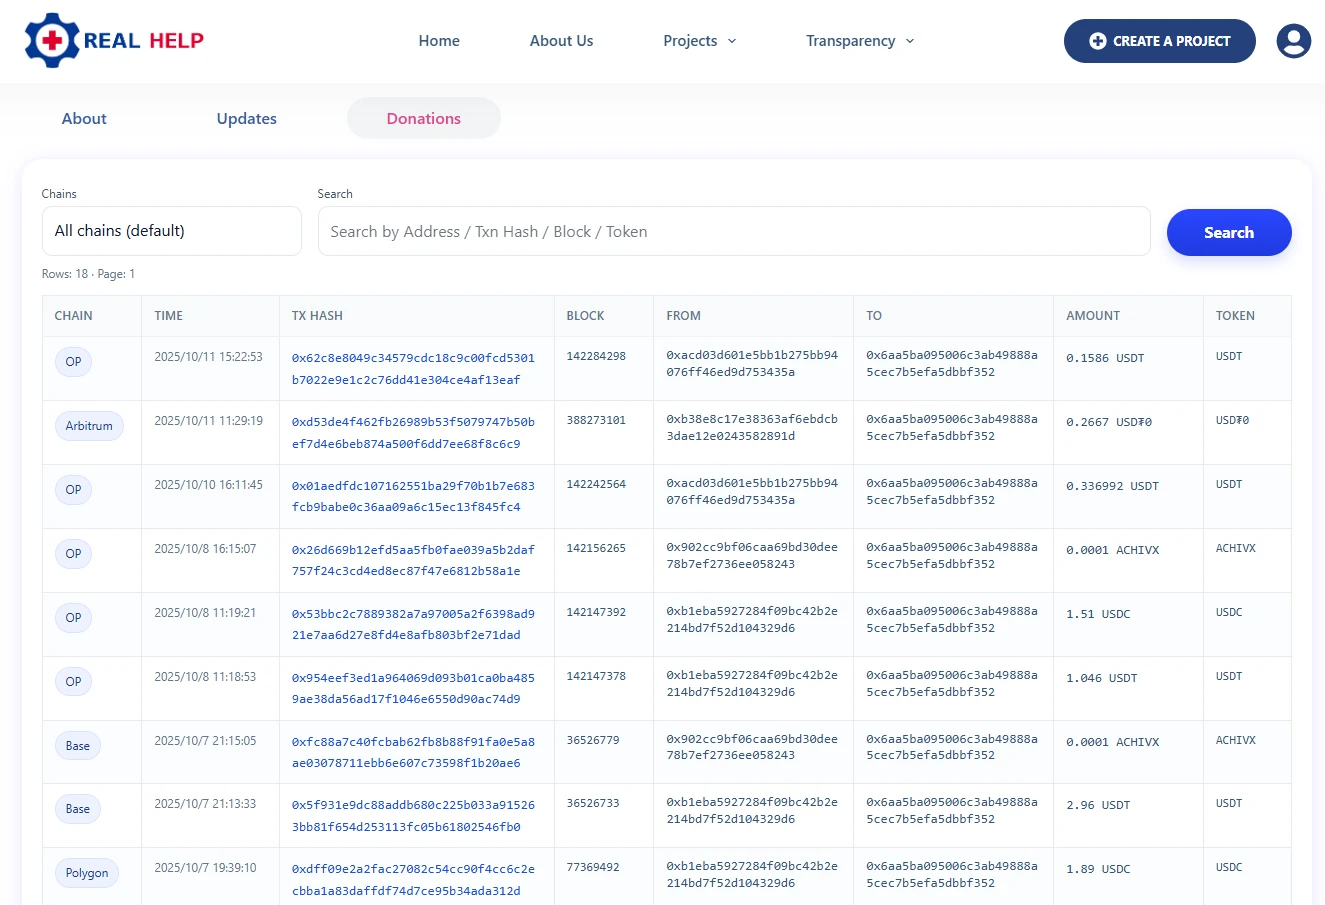This screenshot has height=905, width=1325.
Task: Switch to the Updates tab
Action: (246, 119)
